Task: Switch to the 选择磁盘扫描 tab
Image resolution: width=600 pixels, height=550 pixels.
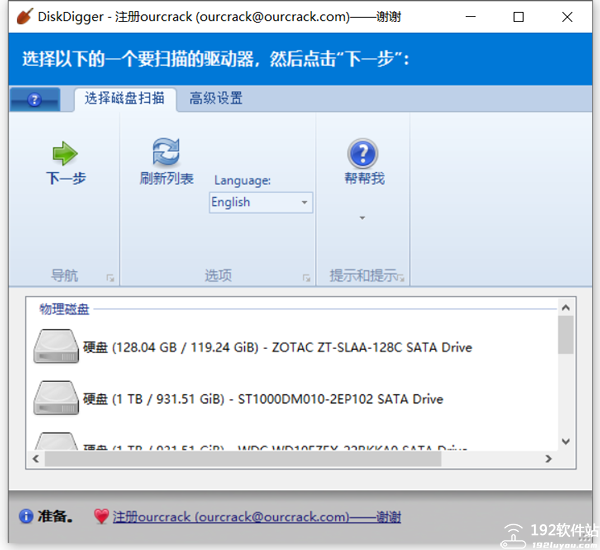Action: pyautogui.click(x=125, y=98)
